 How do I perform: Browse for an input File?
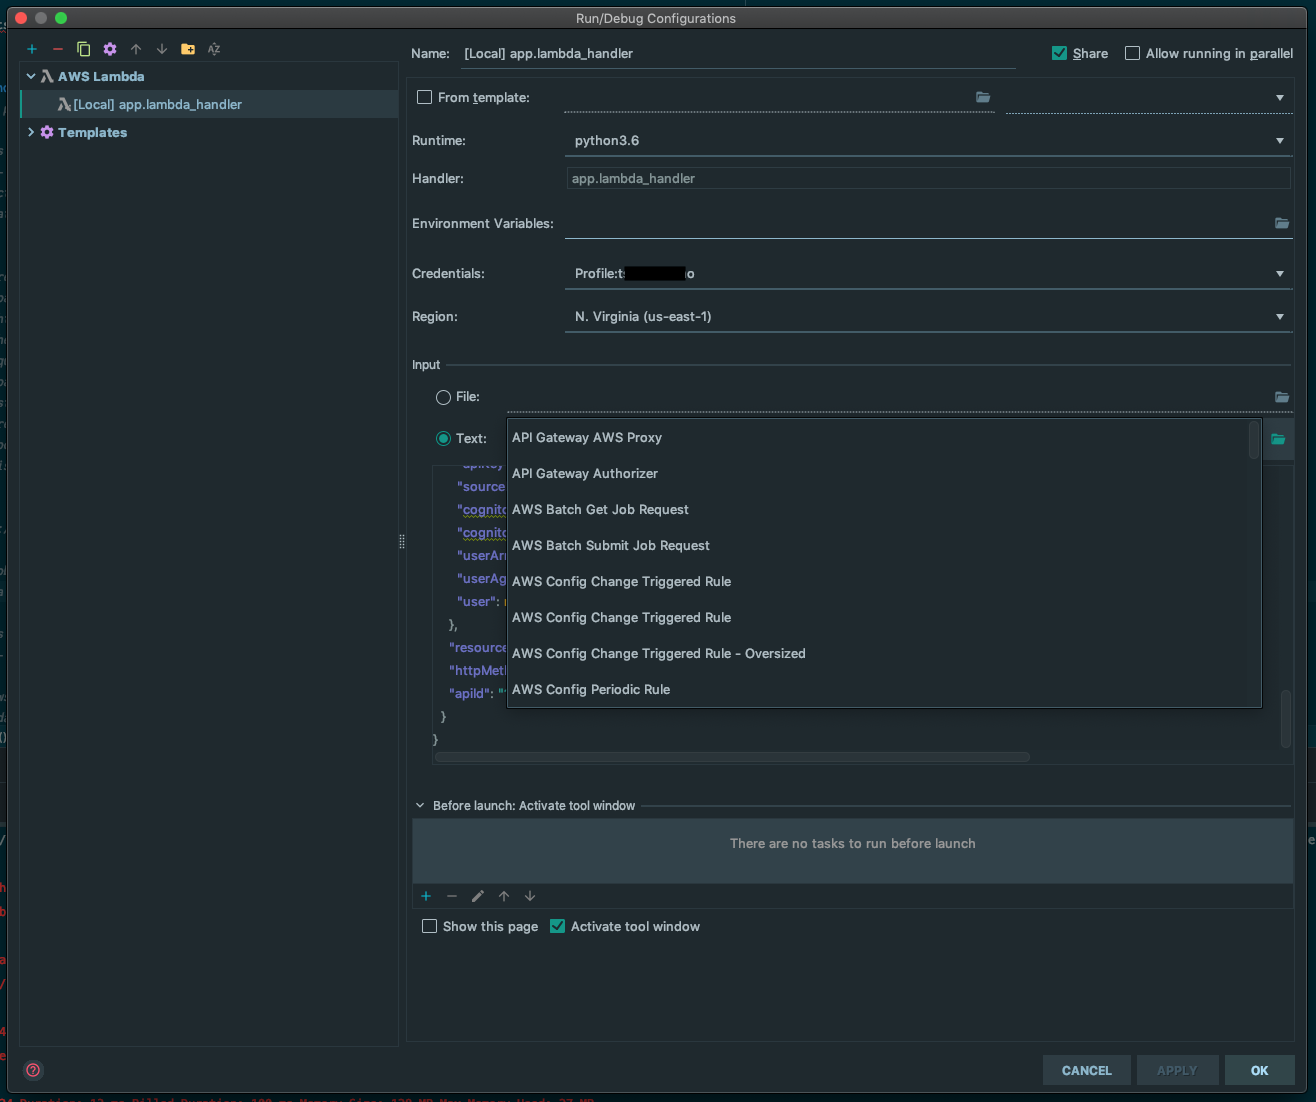[1282, 397]
